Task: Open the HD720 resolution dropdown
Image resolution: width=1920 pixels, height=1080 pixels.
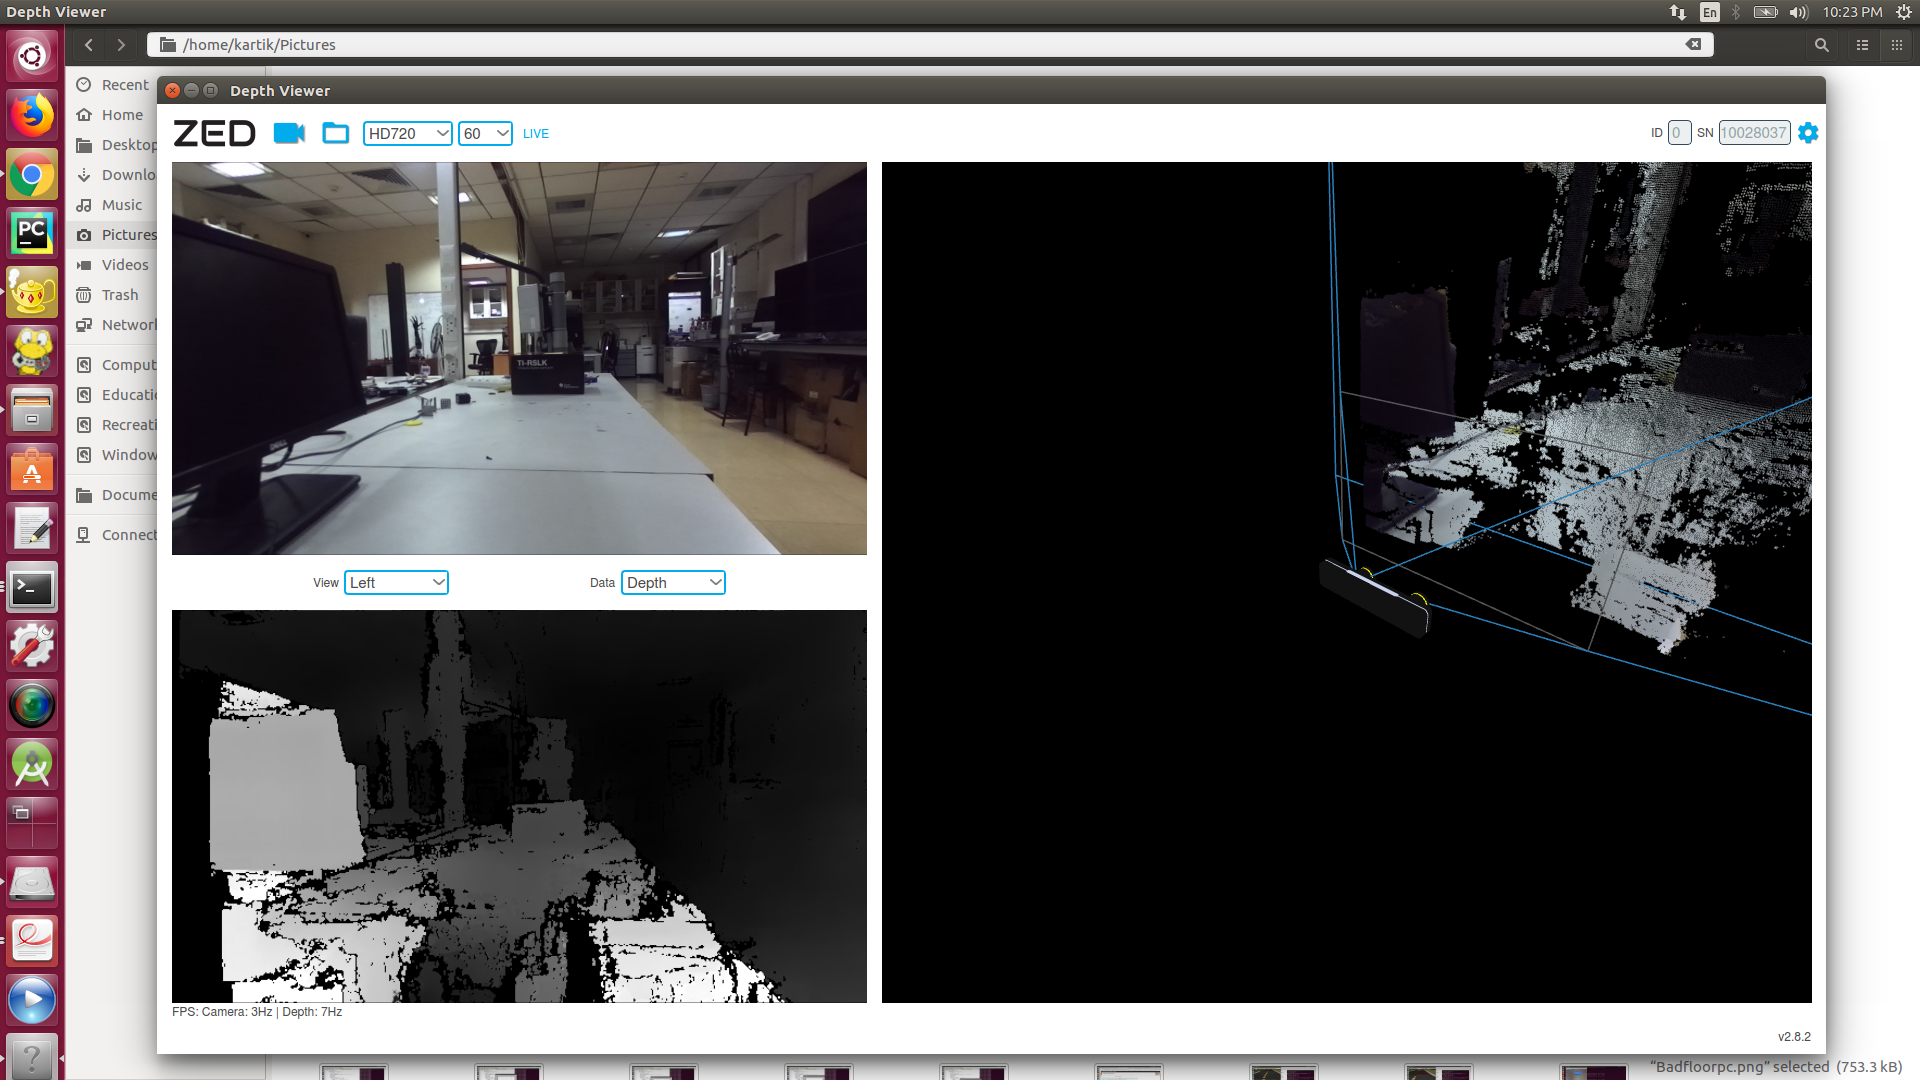Action: click(407, 133)
